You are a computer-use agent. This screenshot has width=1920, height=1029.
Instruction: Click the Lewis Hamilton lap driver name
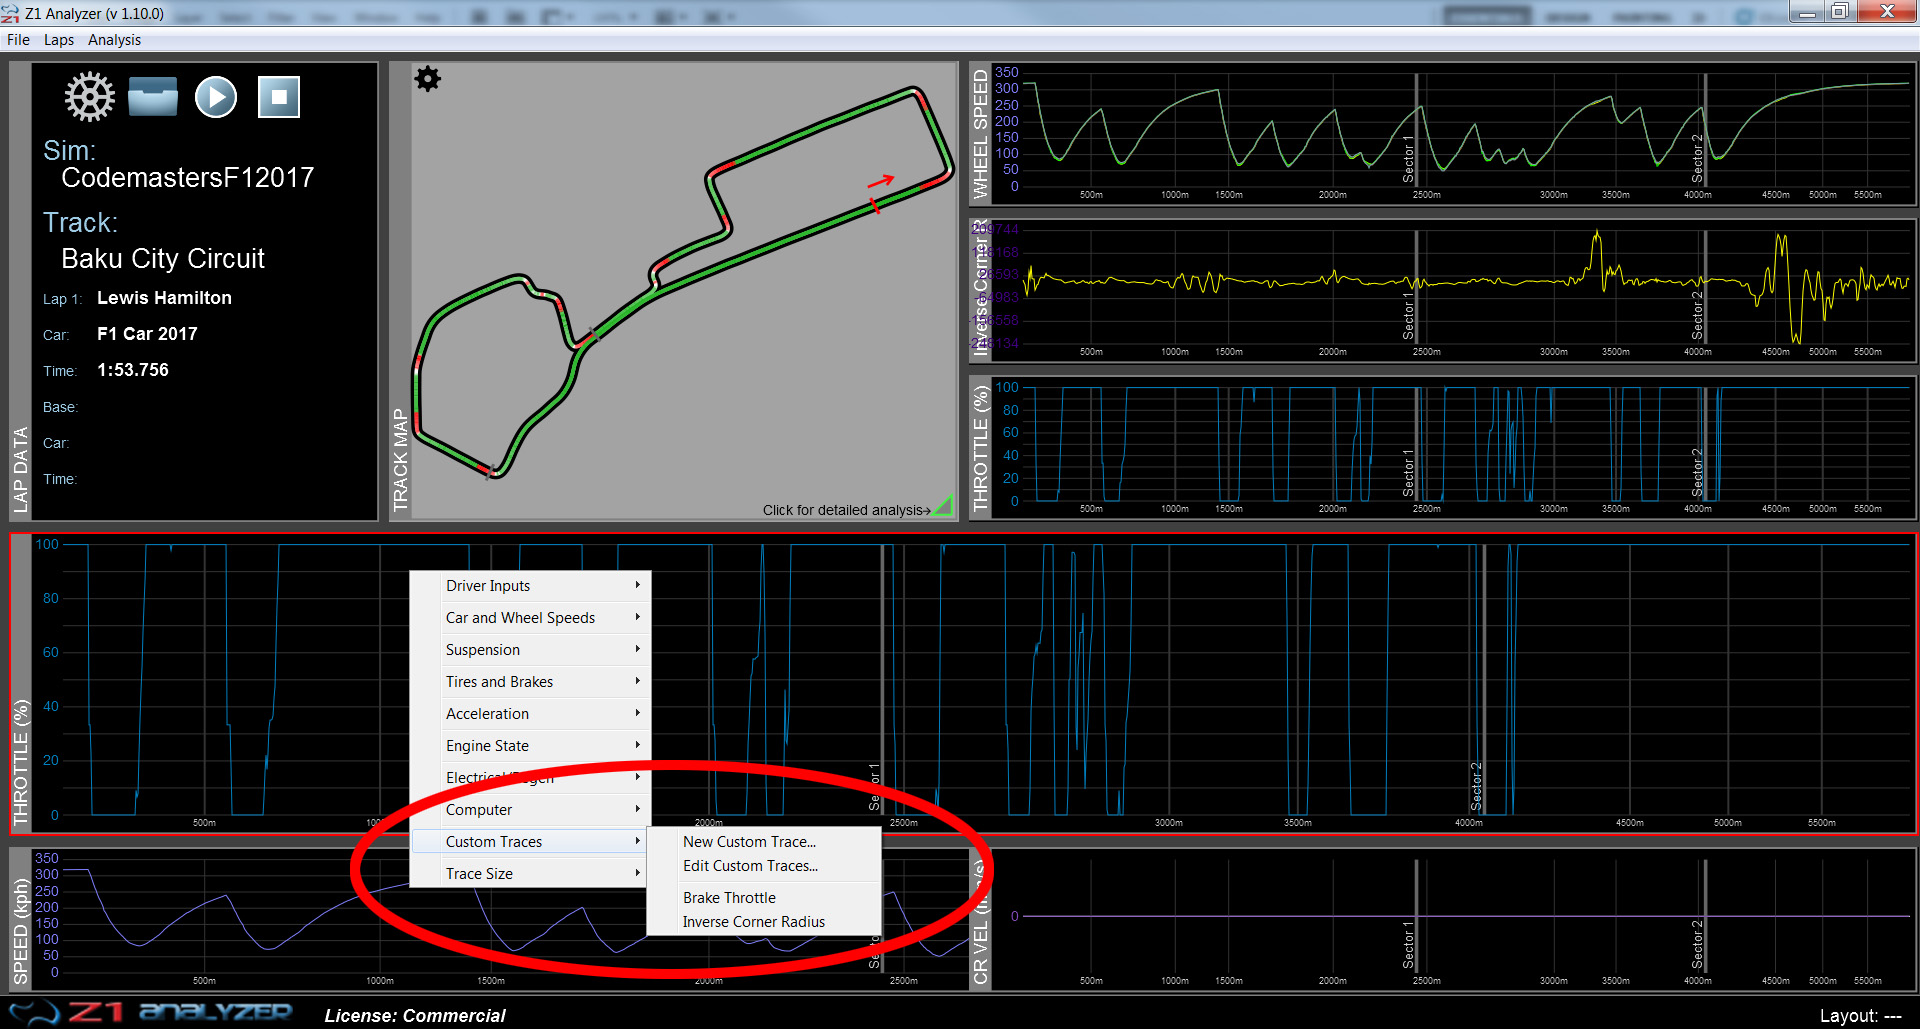pos(164,298)
